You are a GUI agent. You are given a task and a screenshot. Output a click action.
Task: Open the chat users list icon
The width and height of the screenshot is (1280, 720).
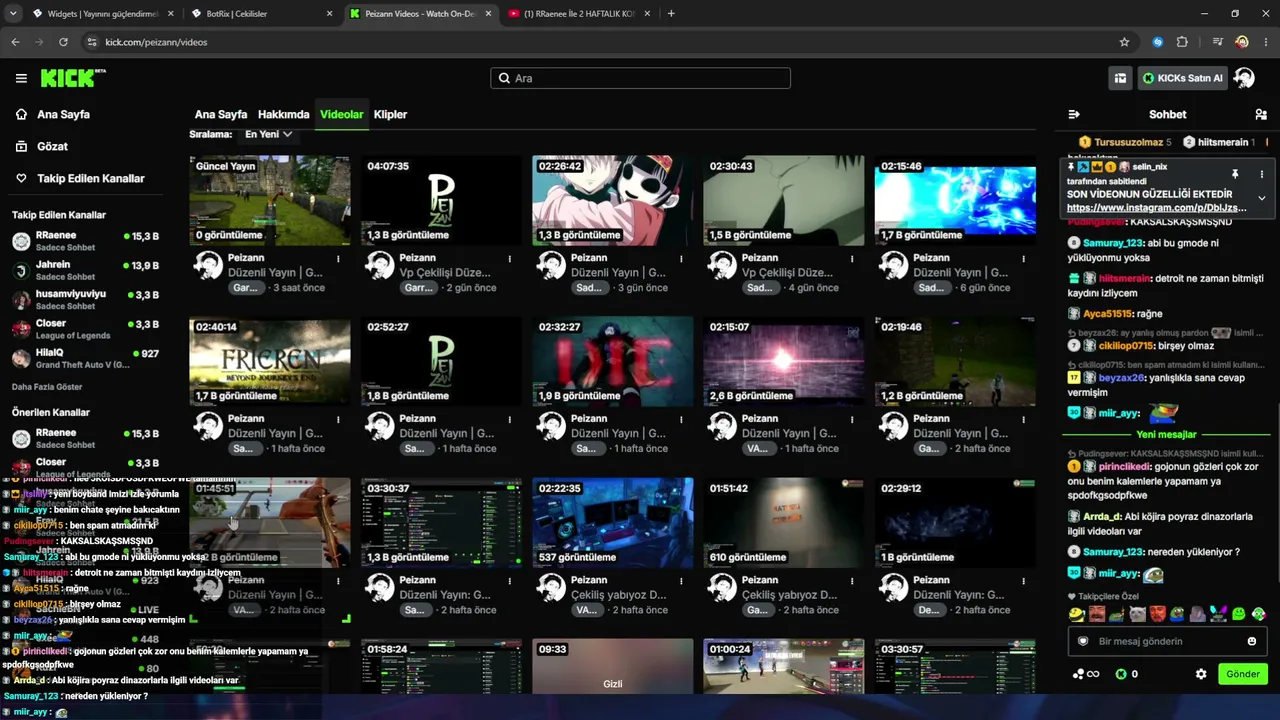click(x=1261, y=114)
